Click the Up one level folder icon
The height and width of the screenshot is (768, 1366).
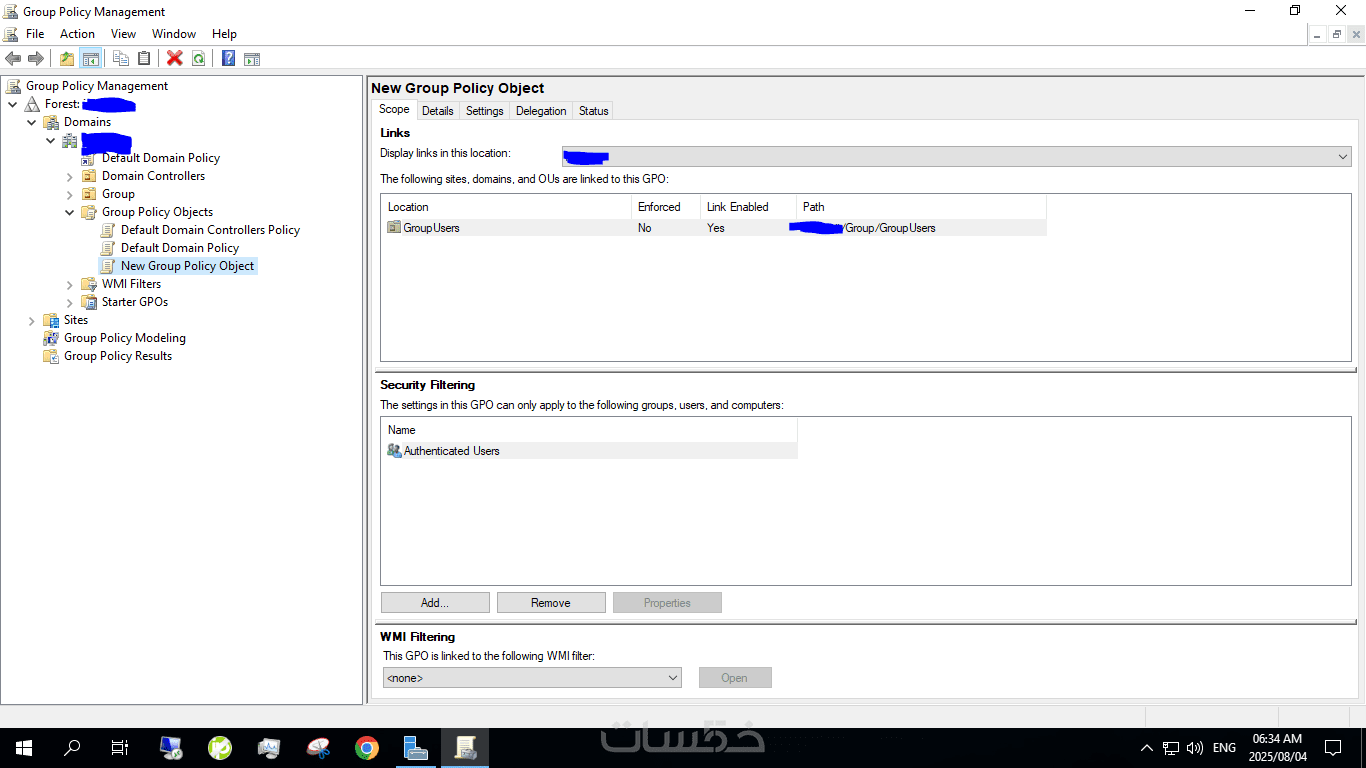coord(67,59)
